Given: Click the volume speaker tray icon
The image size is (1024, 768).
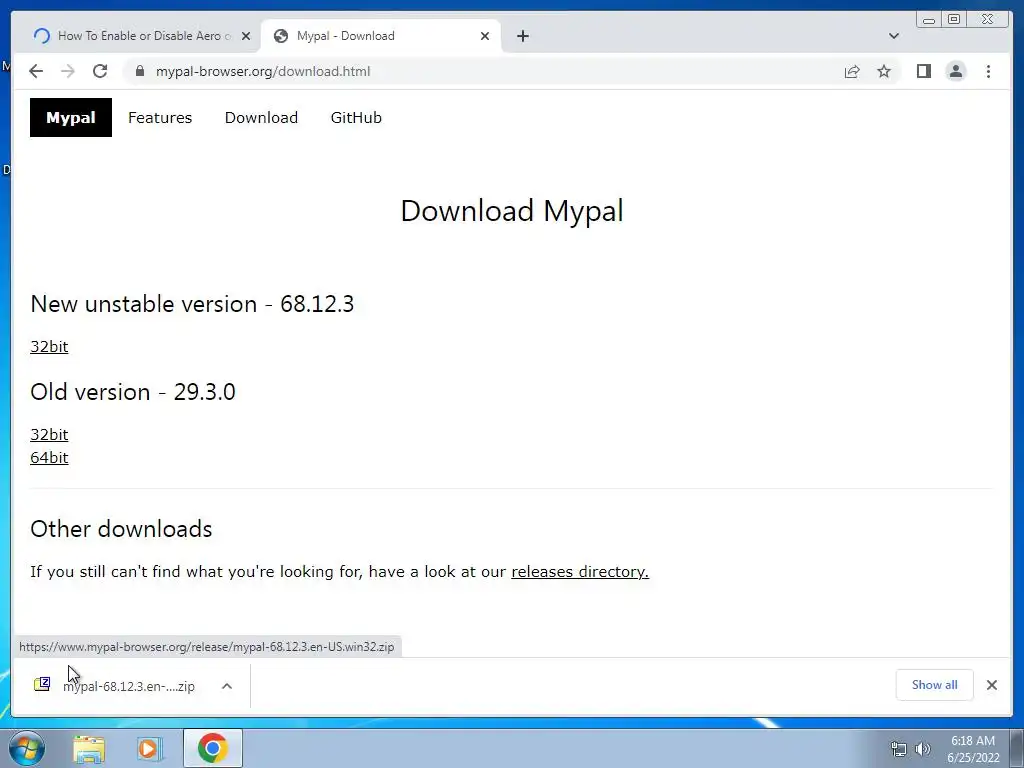Looking at the screenshot, I should coord(922,749).
